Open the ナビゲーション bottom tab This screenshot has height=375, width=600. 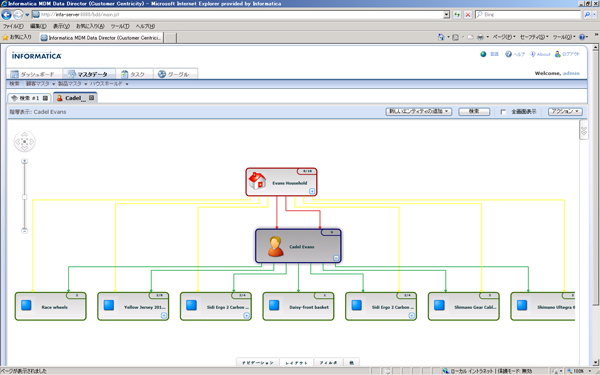click(258, 362)
